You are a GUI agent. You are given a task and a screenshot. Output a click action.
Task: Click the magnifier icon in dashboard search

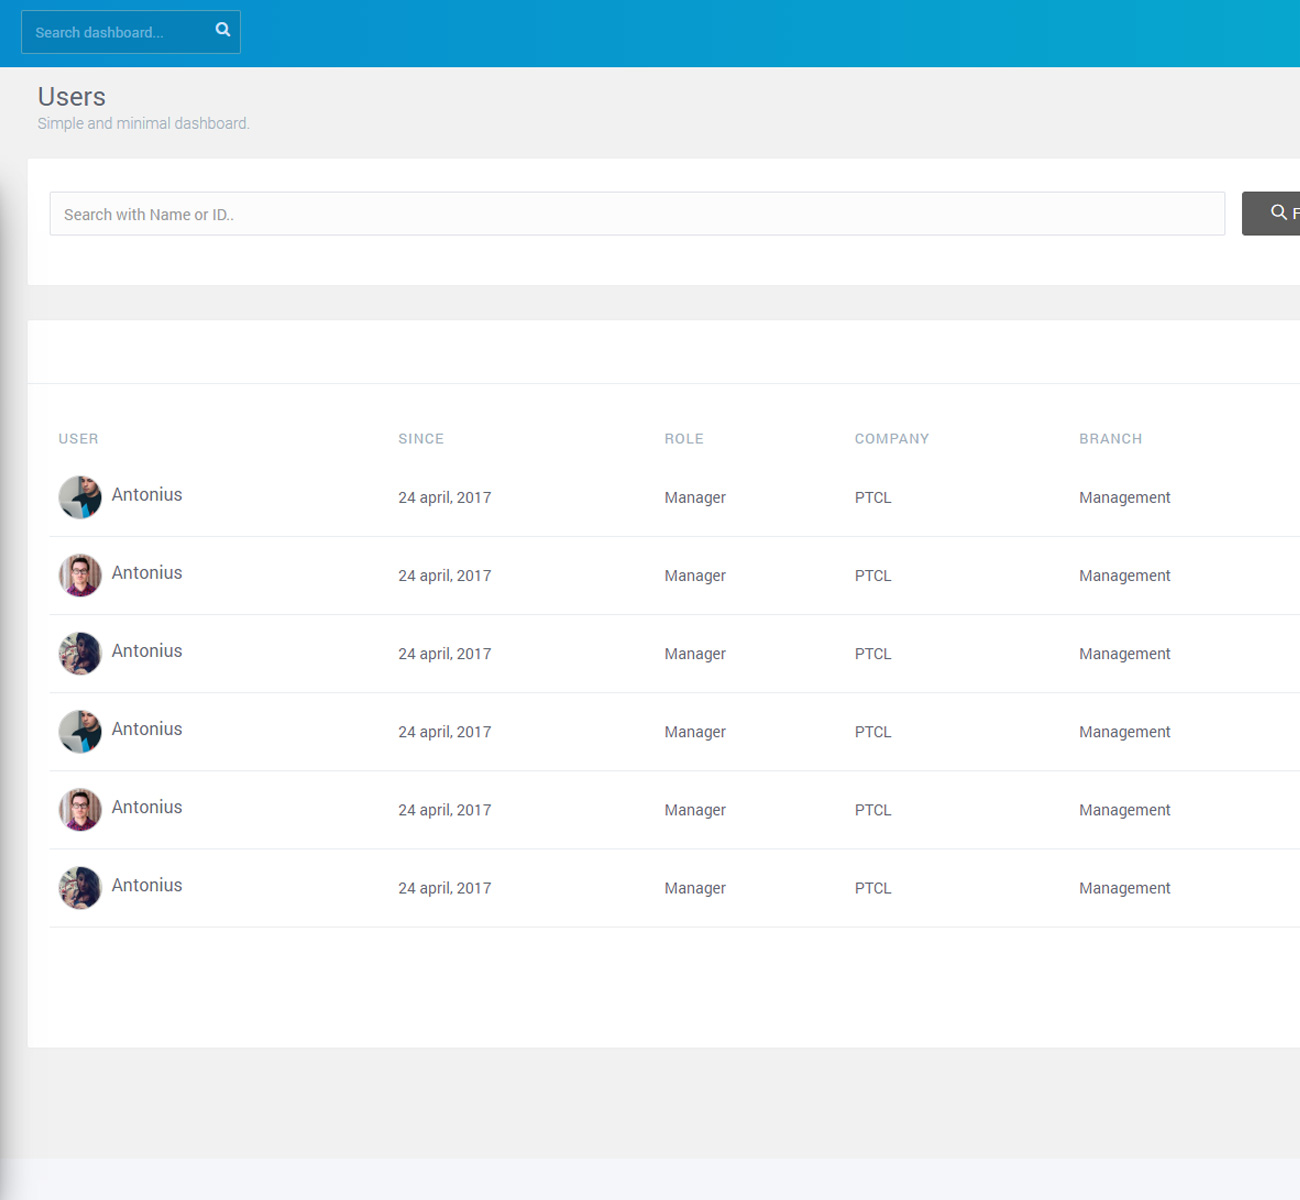tap(223, 30)
